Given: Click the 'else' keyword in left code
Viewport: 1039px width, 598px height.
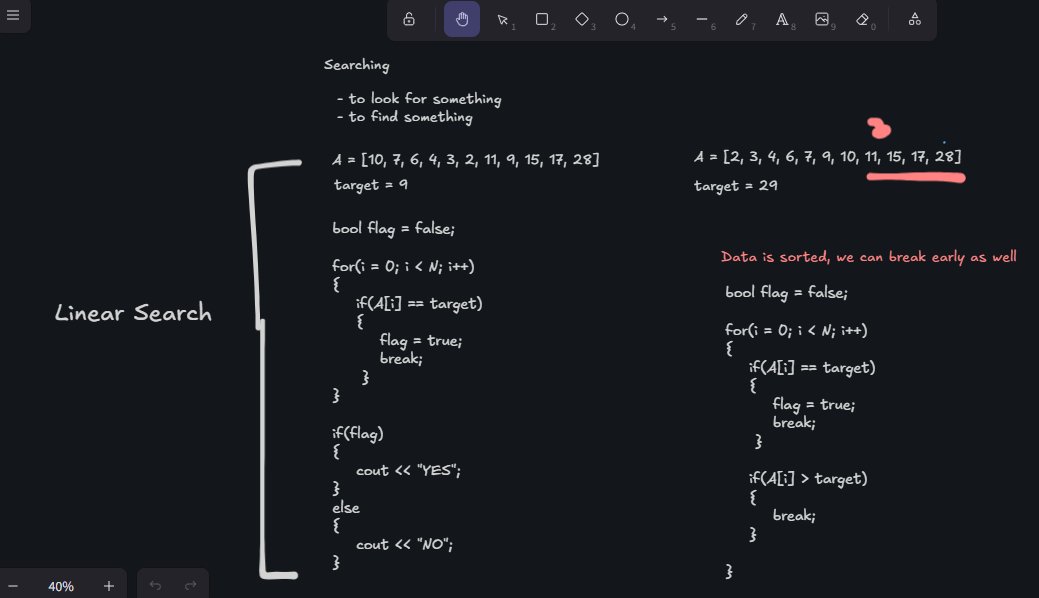Looking at the screenshot, I should (x=346, y=508).
